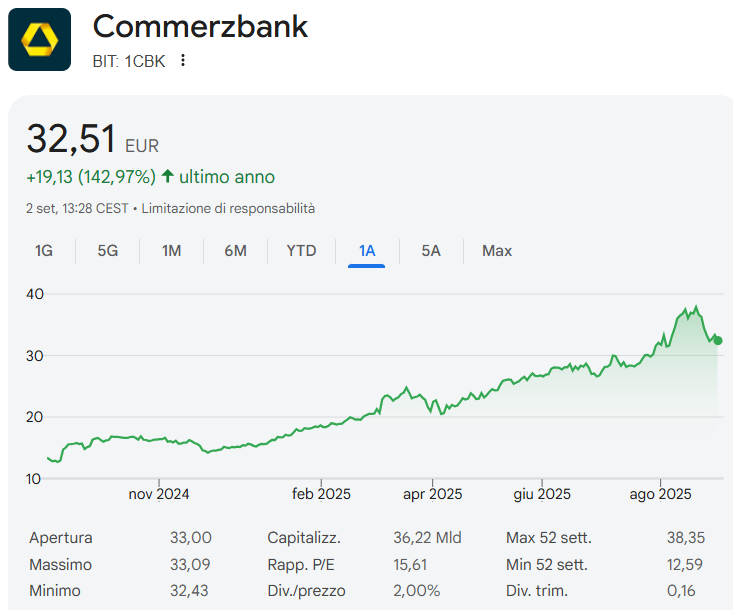Choose the 5A five-year tab
The width and height of the screenshot is (733, 610).
(431, 251)
